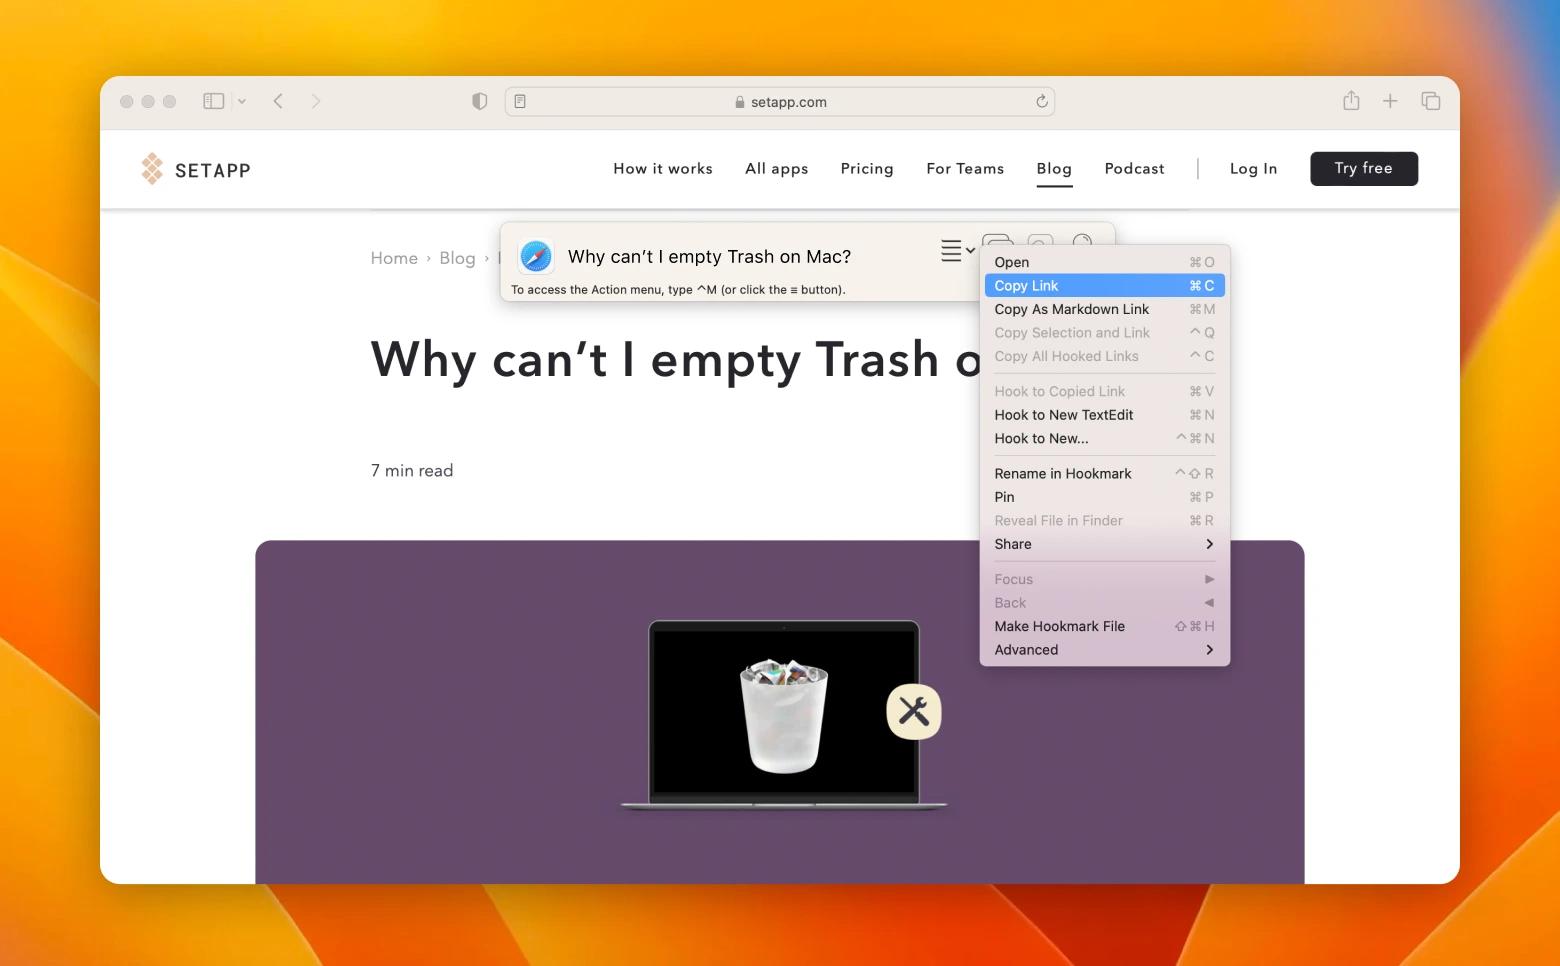The image size is (1560, 966).
Task: Click the Try free button
Action: (x=1364, y=168)
